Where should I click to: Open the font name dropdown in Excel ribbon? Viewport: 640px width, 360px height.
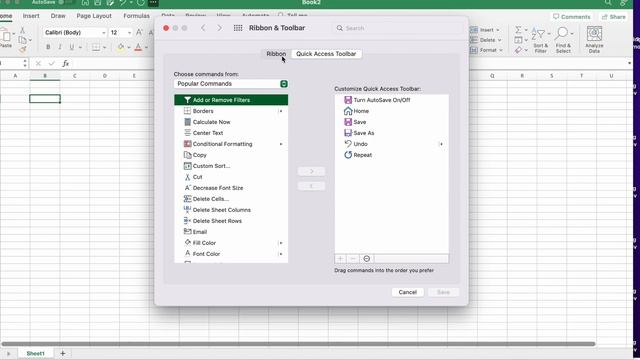[104, 33]
